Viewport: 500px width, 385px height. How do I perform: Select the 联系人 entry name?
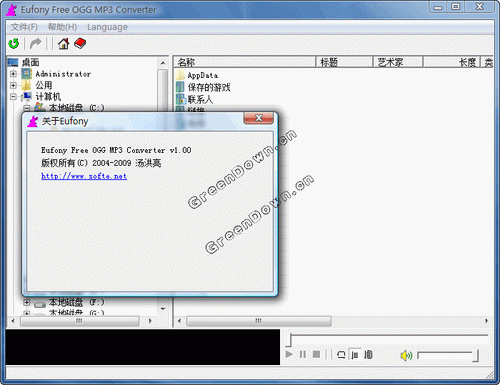pyautogui.click(x=200, y=99)
